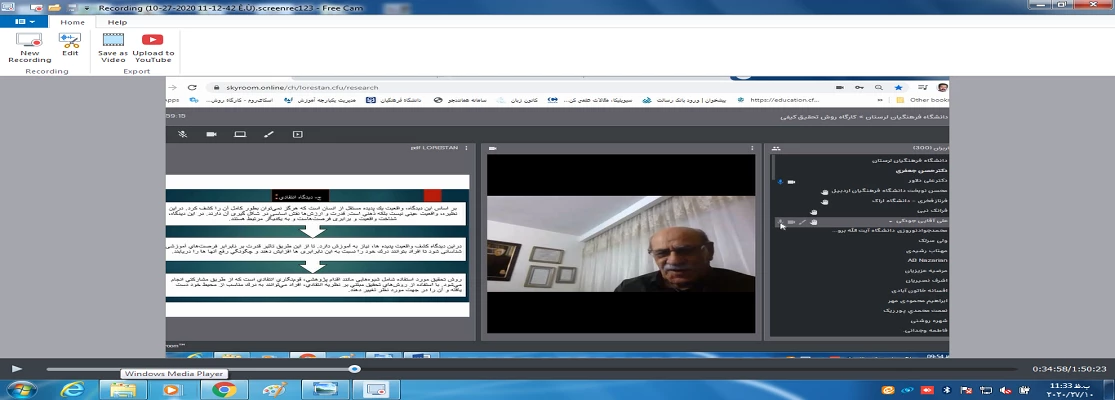This screenshot has height=400, width=1115.
Task: Click the playback timeline seek handle
Action: click(x=354, y=369)
